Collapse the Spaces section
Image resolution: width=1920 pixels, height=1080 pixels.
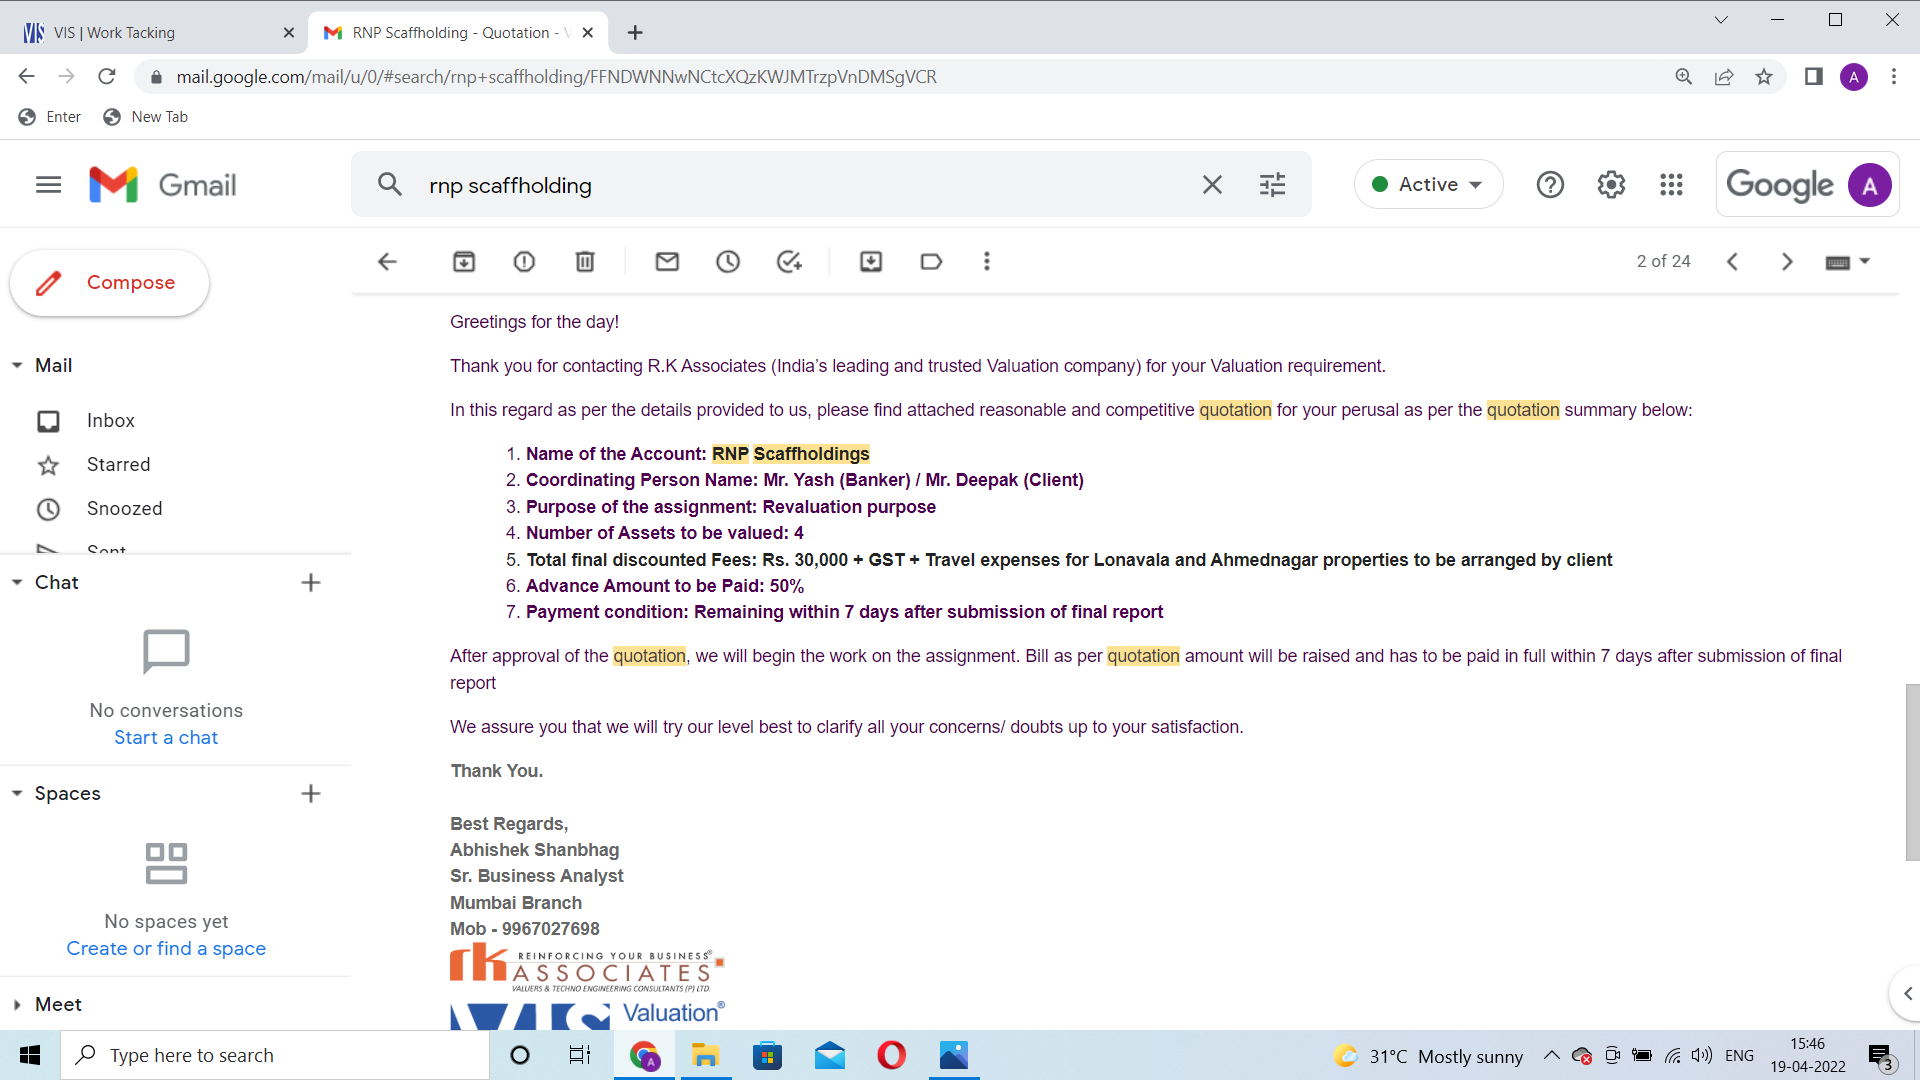(x=17, y=794)
